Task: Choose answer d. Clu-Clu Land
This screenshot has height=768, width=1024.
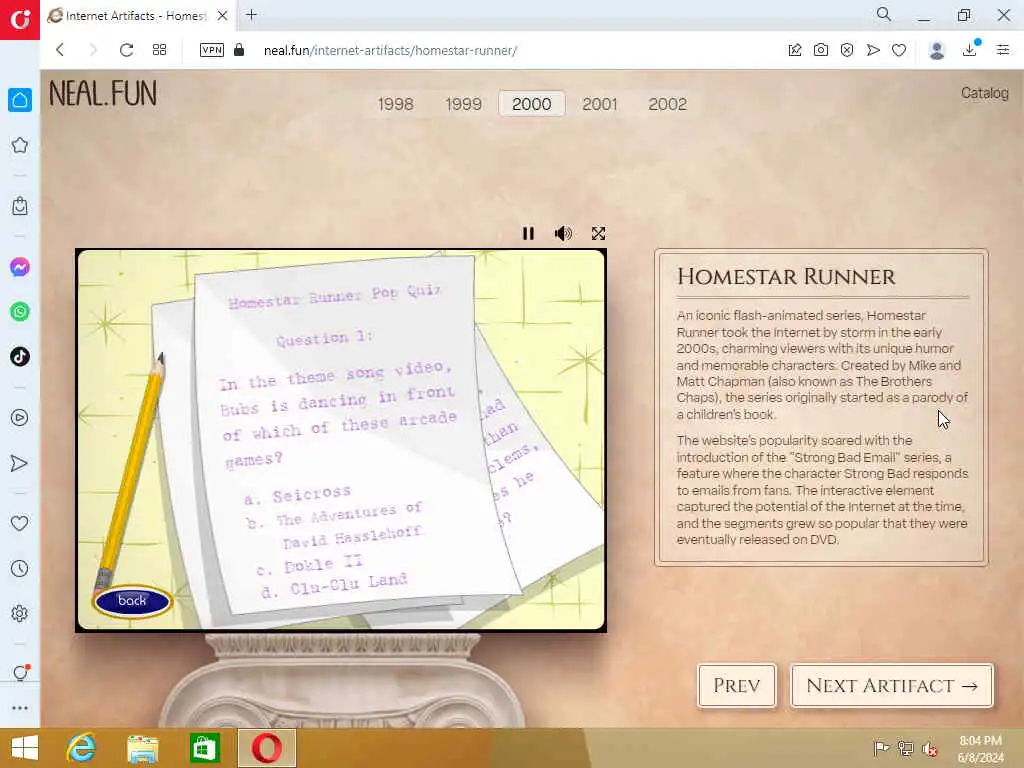Action: coord(334,586)
